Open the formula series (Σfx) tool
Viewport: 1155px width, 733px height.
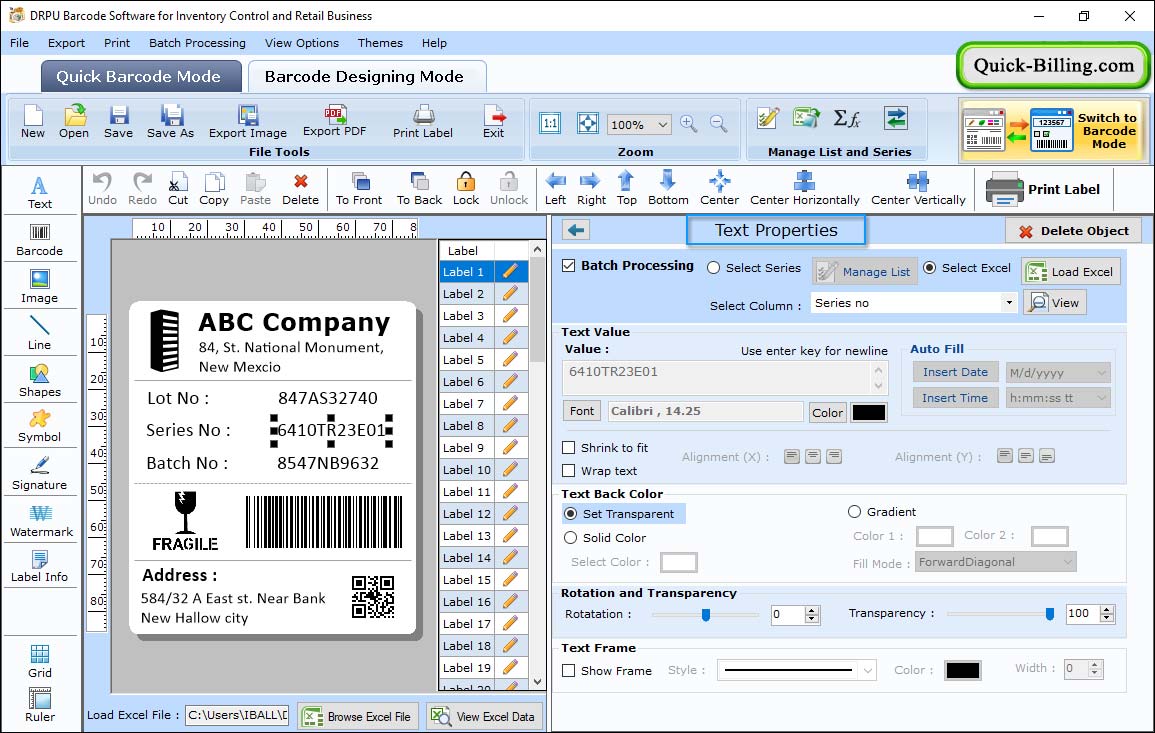(x=847, y=118)
